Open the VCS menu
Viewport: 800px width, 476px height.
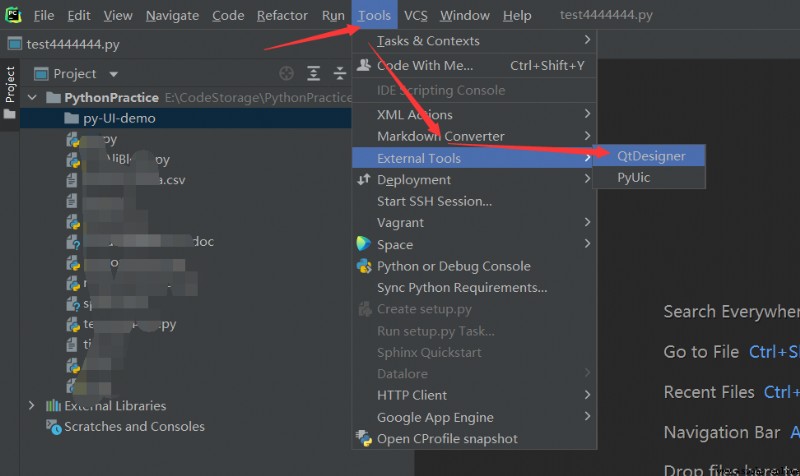click(416, 16)
